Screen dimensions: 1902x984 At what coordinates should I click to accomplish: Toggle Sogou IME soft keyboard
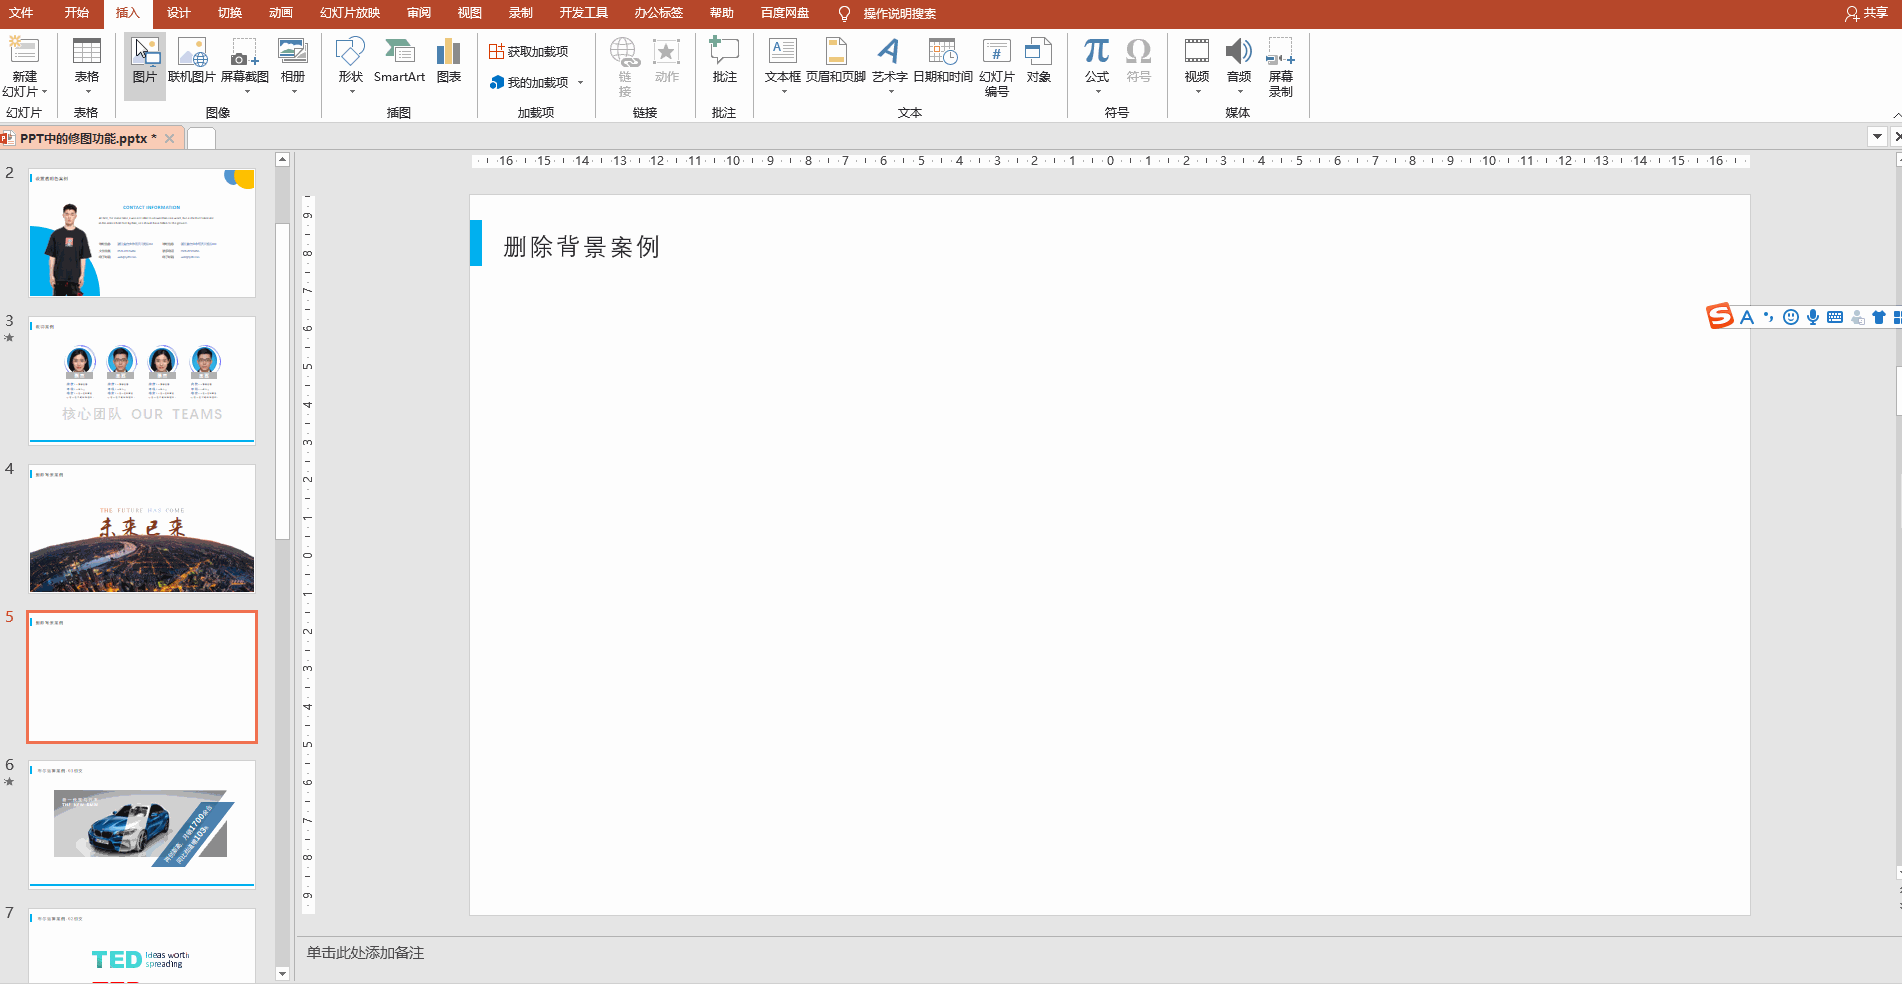[1835, 318]
